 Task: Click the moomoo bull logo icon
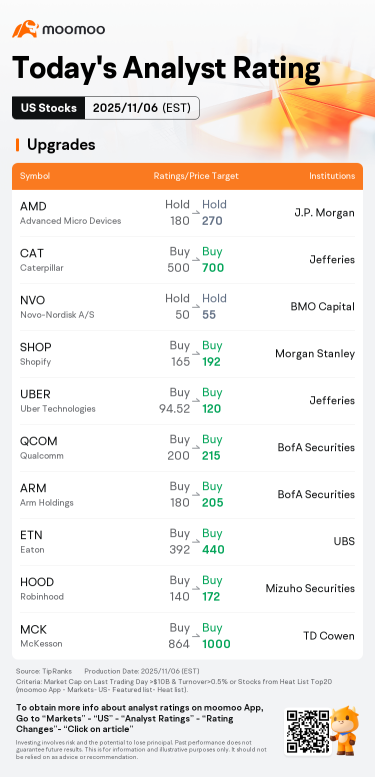[x=25, y=29]
